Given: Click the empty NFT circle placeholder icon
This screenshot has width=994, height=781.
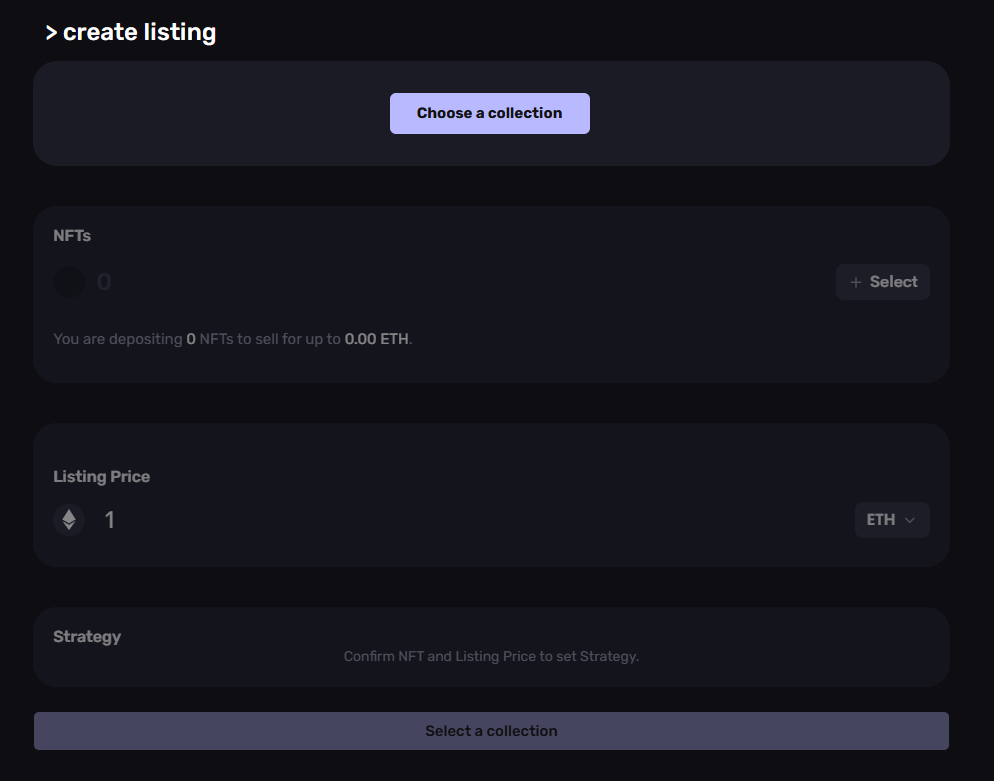Looking at the screenshot, I should point(69,282).
